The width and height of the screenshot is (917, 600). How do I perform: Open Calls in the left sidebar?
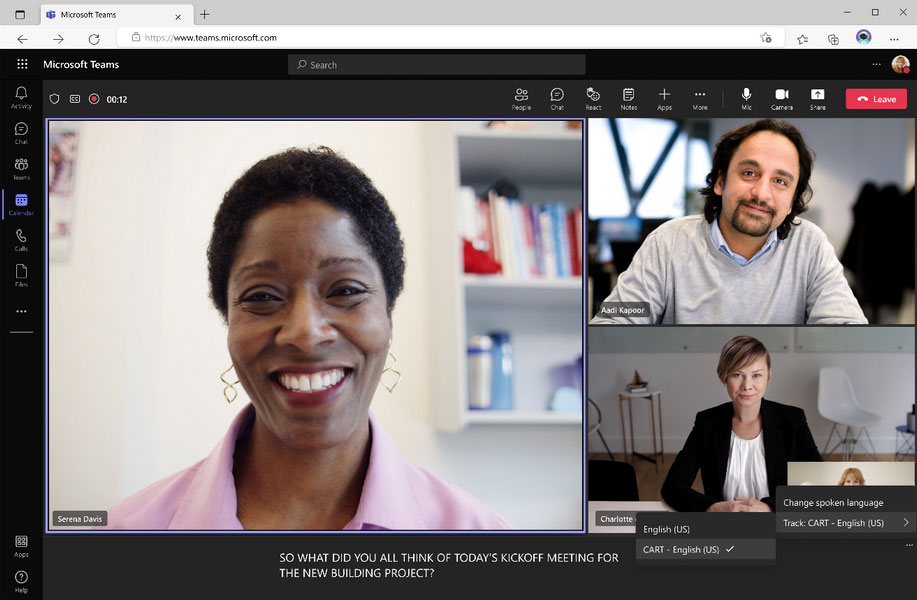[x=21, y=240]
